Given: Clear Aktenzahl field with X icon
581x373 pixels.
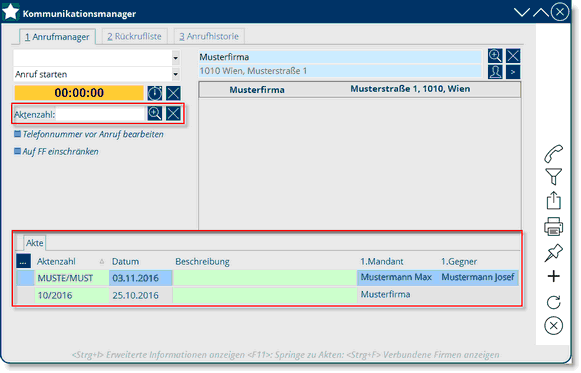Looking at the screenshot, I should point(173,113).
